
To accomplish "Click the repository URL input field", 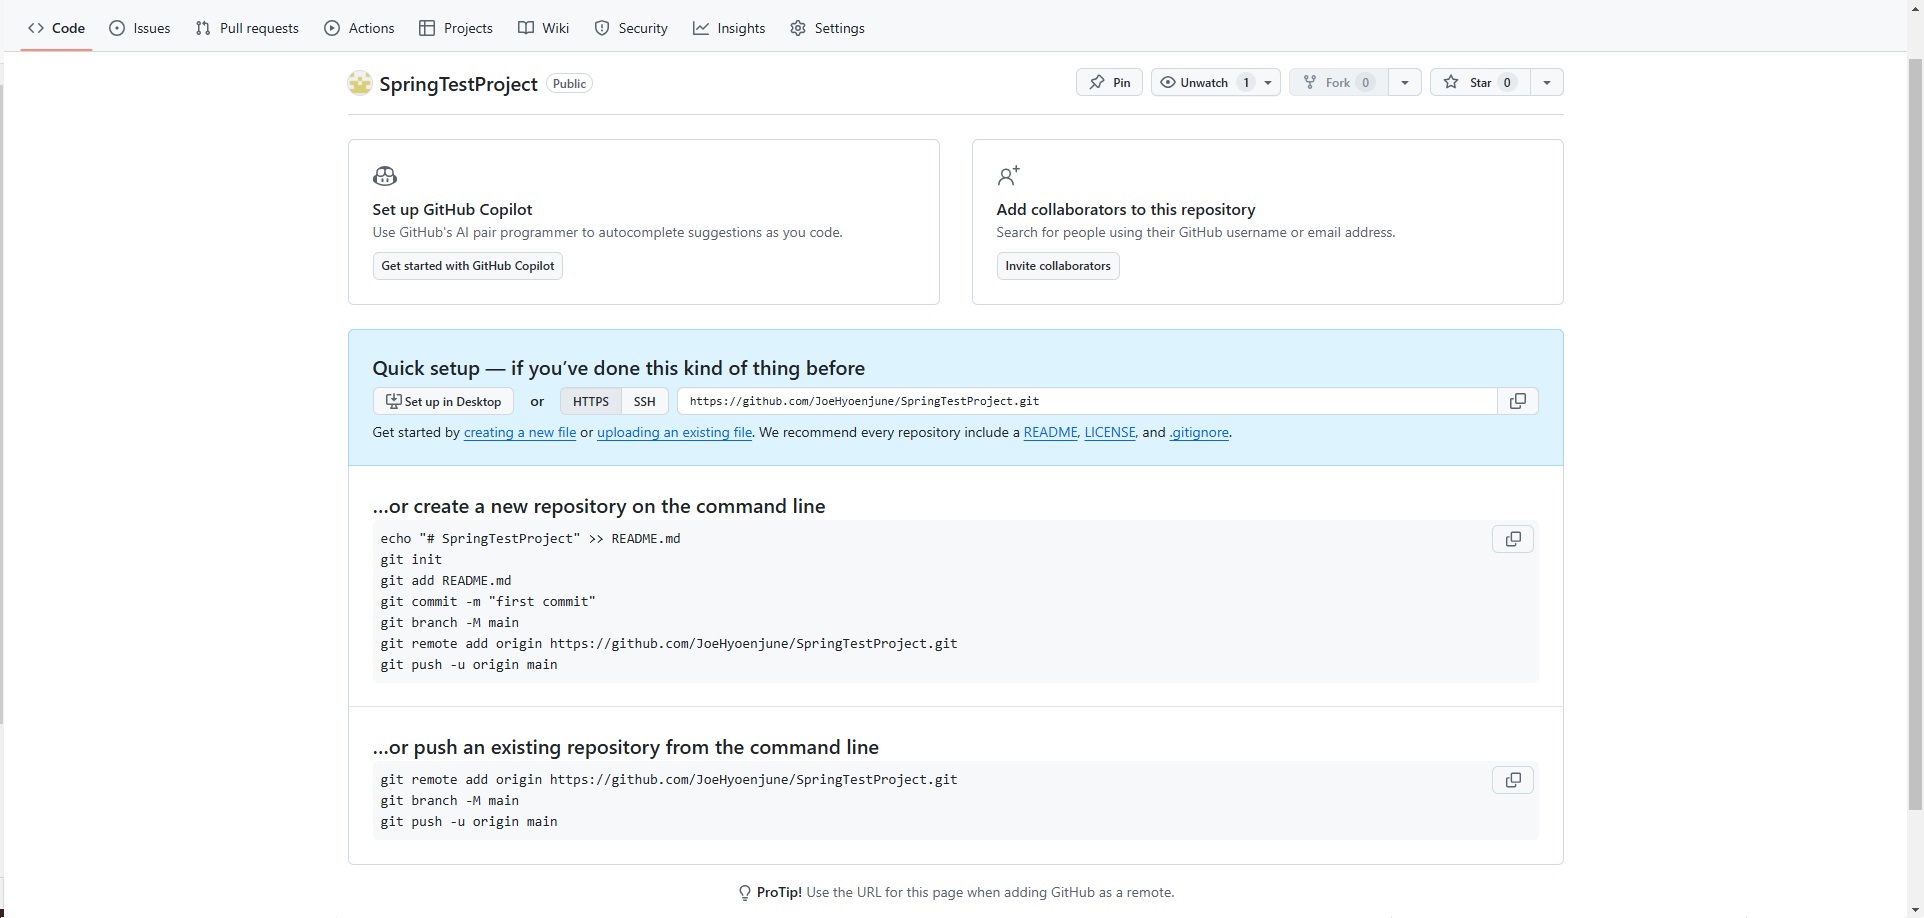I will [1087, 401].
